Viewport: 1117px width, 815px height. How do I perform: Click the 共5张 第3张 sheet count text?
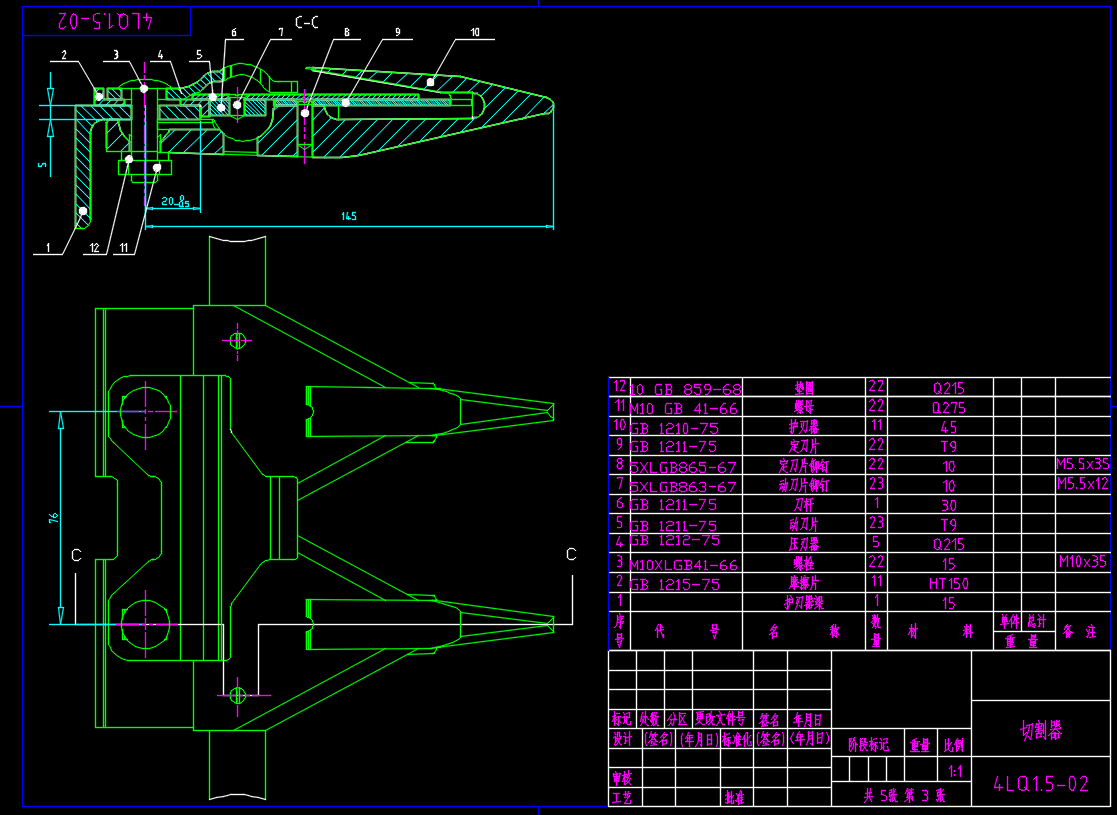click(x=904, y=796)
